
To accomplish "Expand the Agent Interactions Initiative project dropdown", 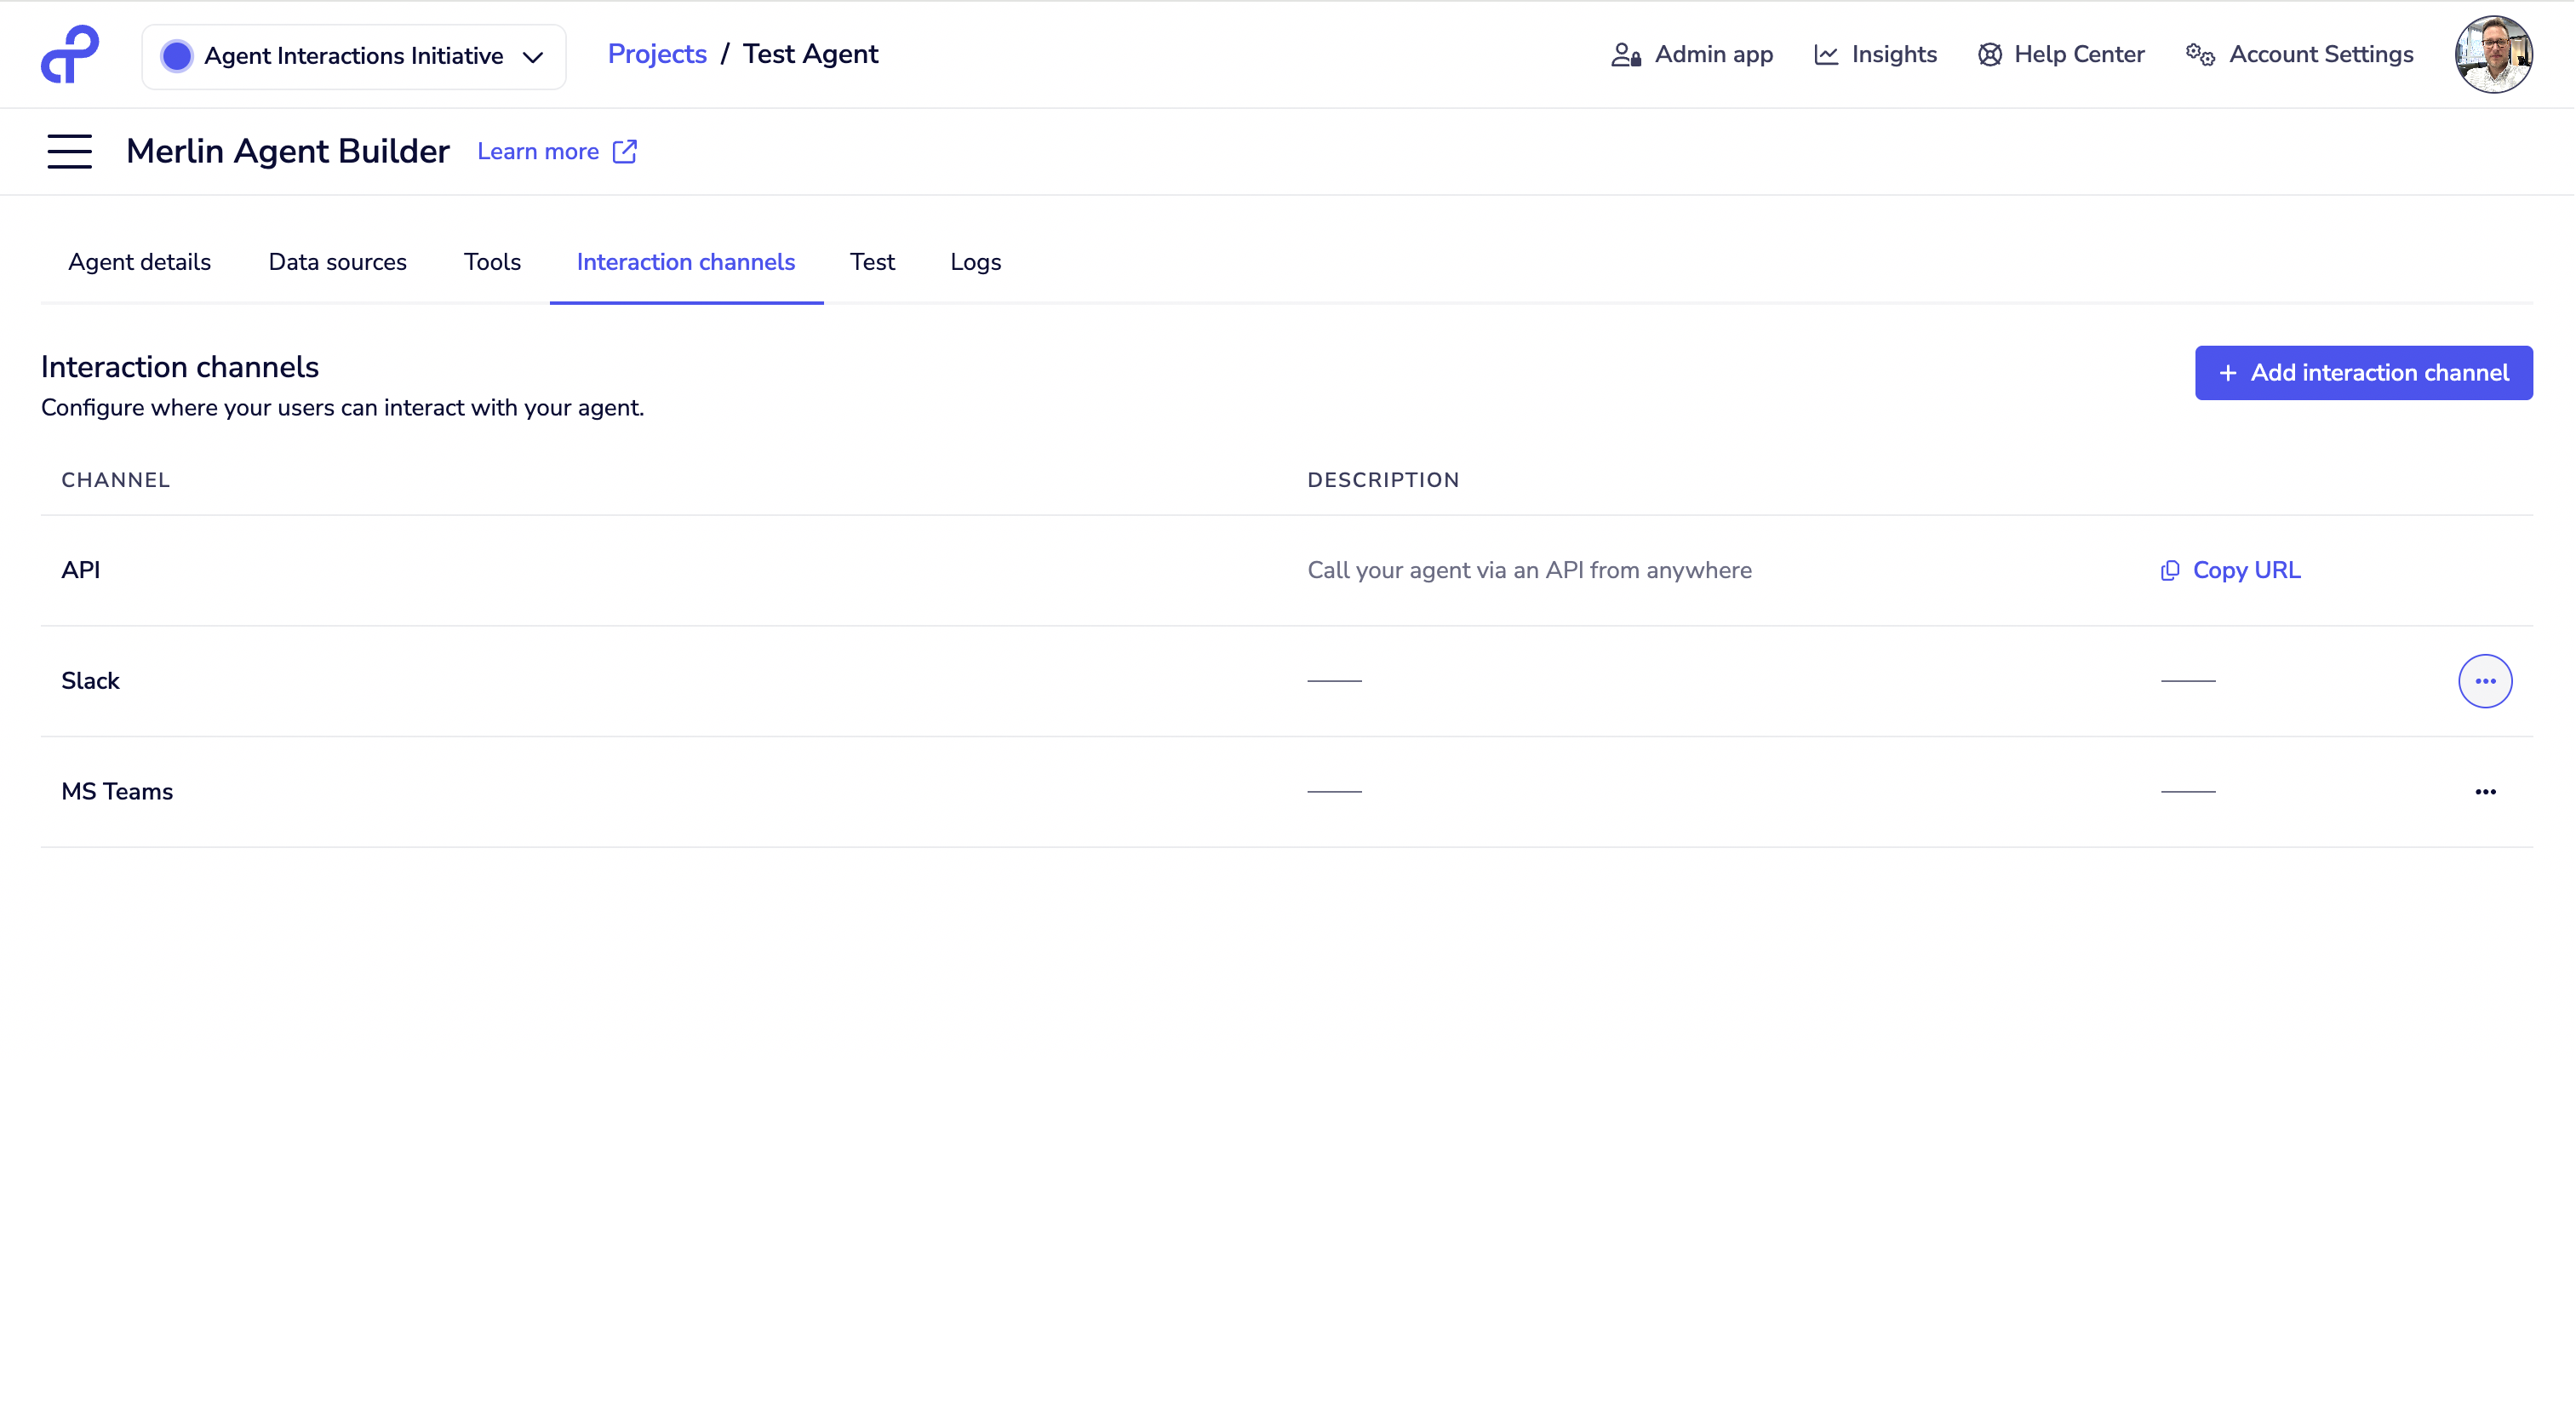I will click(352, 56).
